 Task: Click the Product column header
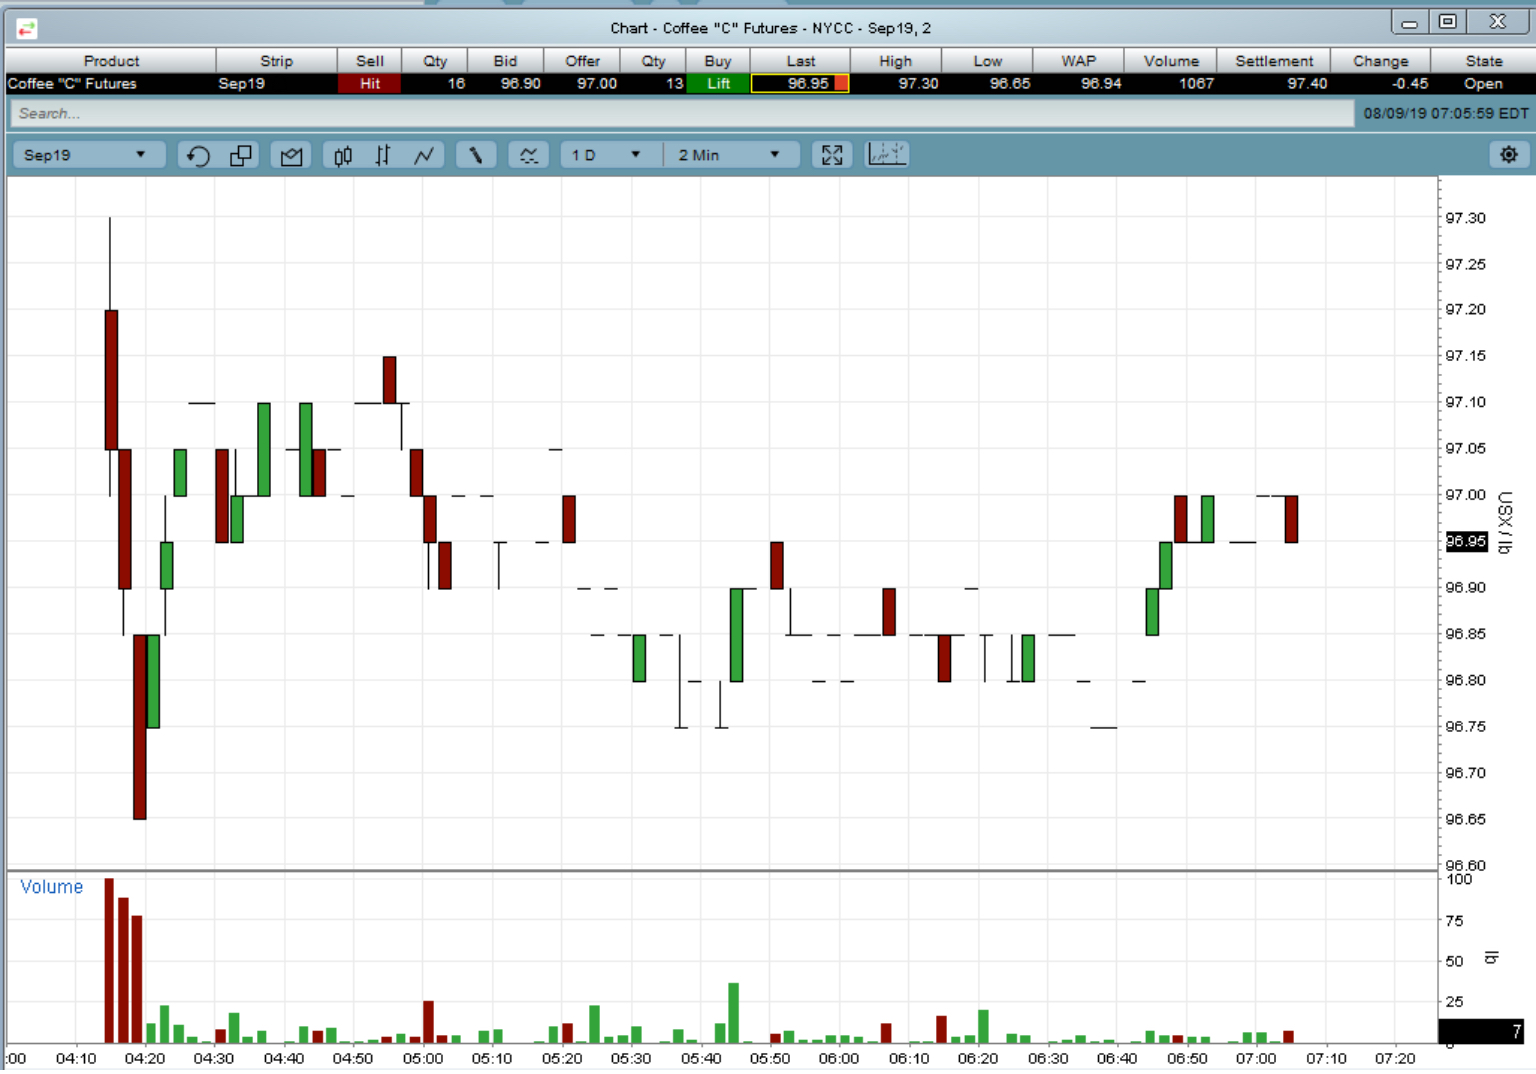(x=111, y=61)
